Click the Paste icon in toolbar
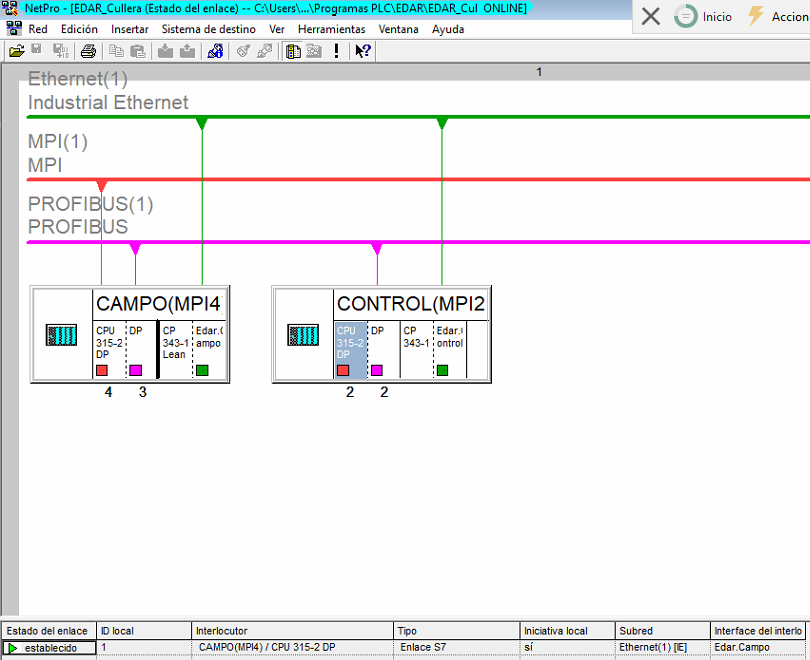 pyautogui.click(x=138, y=51)
